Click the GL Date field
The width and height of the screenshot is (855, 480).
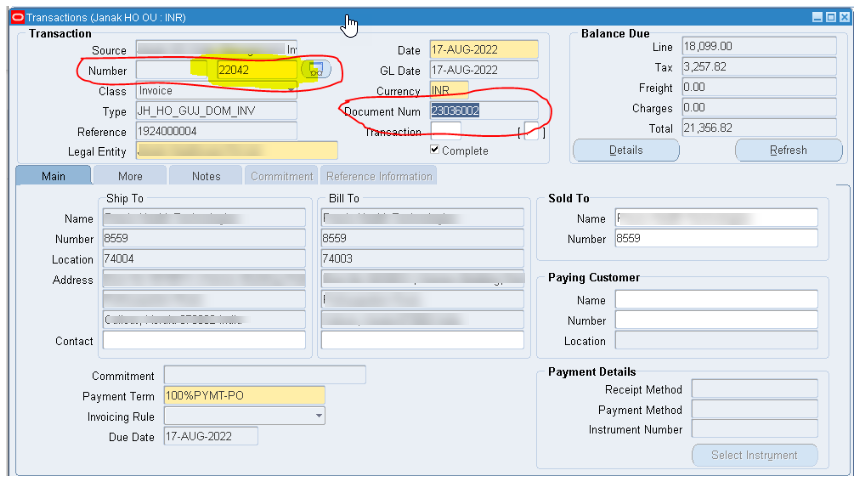click(x=484, y=70)
